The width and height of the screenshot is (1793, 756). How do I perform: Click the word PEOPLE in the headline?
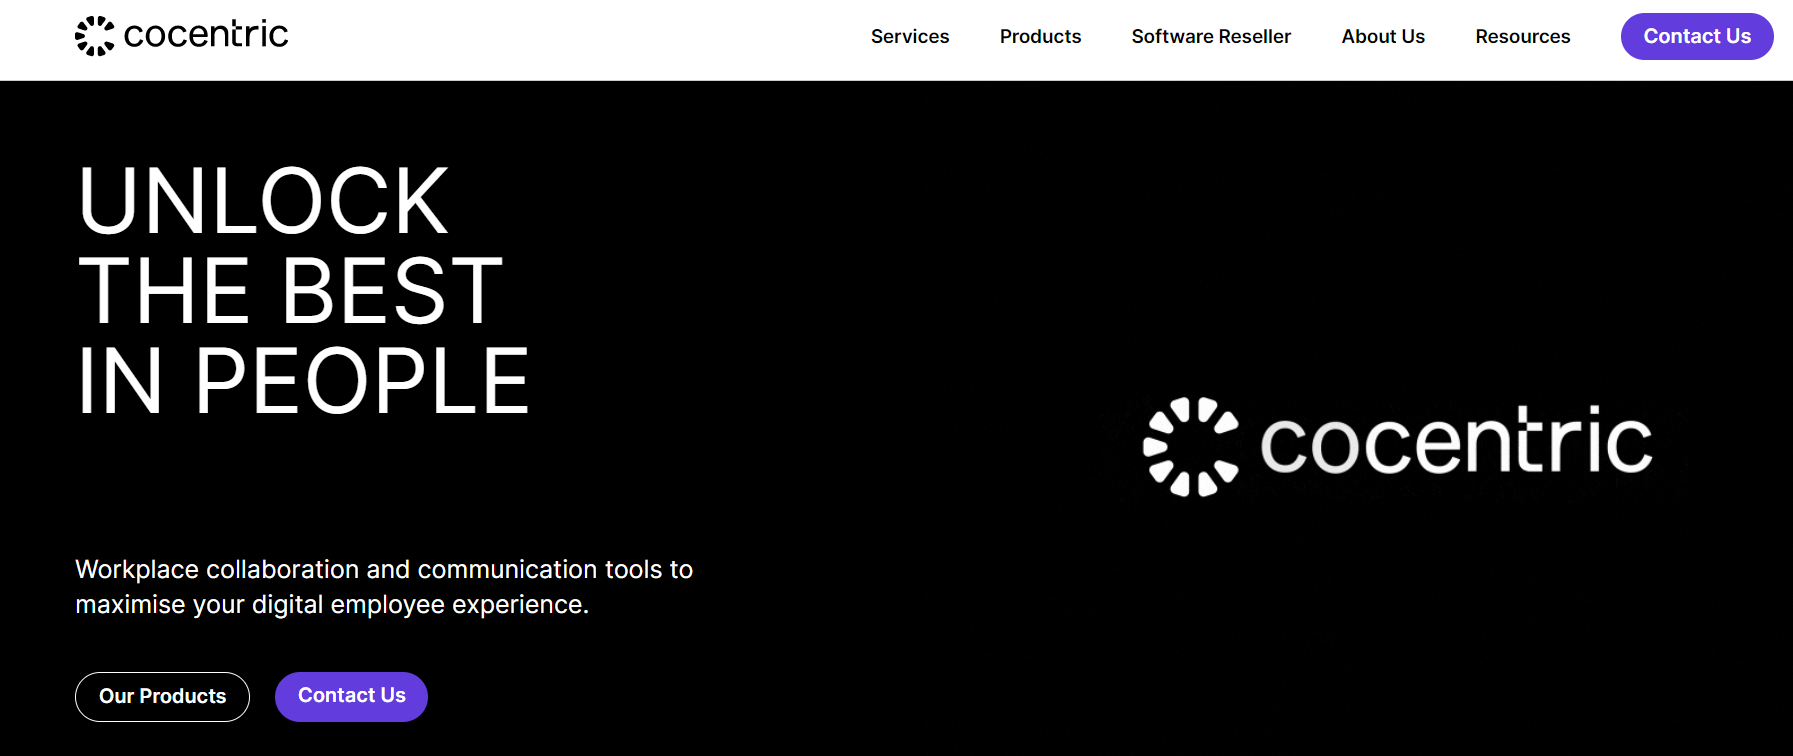361,382
